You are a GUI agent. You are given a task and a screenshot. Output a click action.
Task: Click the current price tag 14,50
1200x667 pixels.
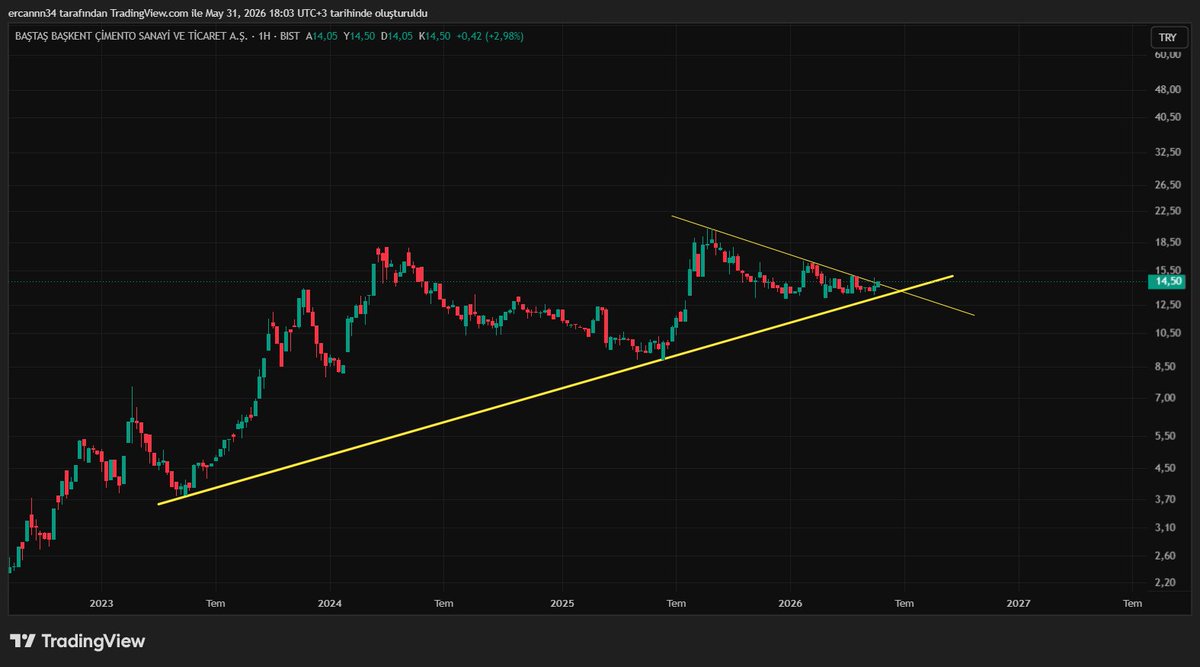(1167, 282)
